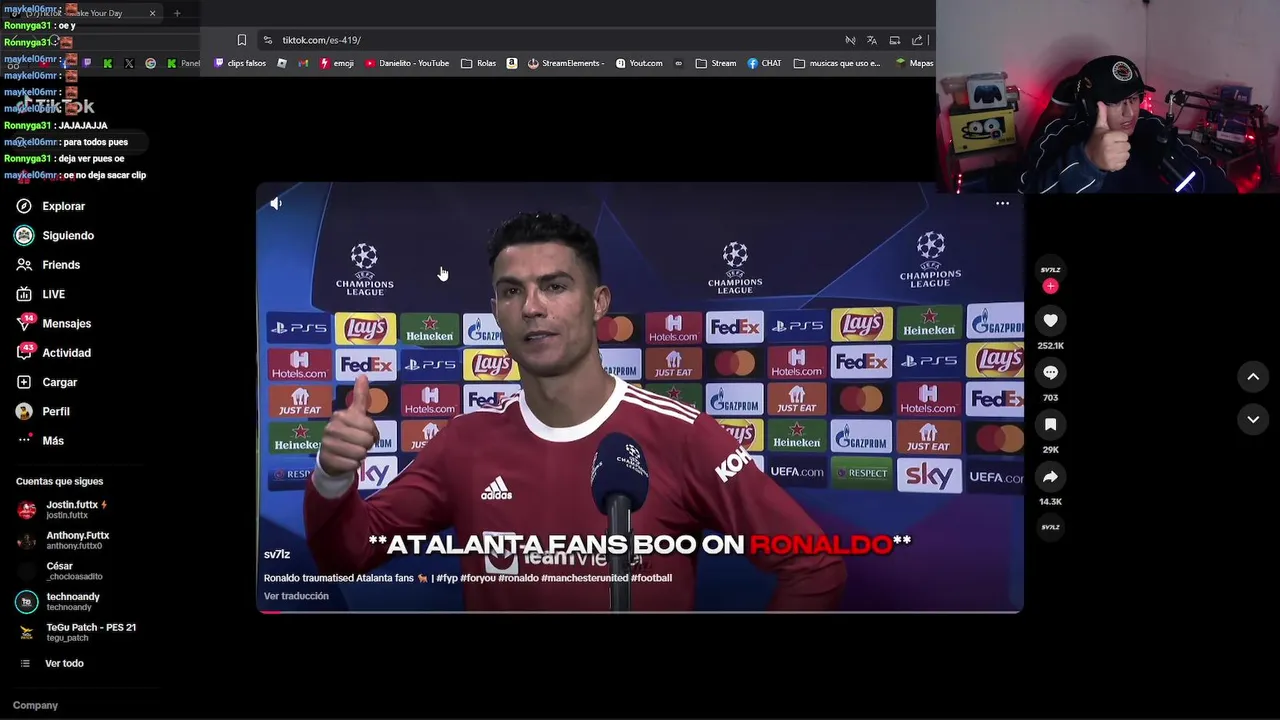Like the Ronaldo video with the heart icon
This screenshot has width=1280, height=720.
(1050, 320)
